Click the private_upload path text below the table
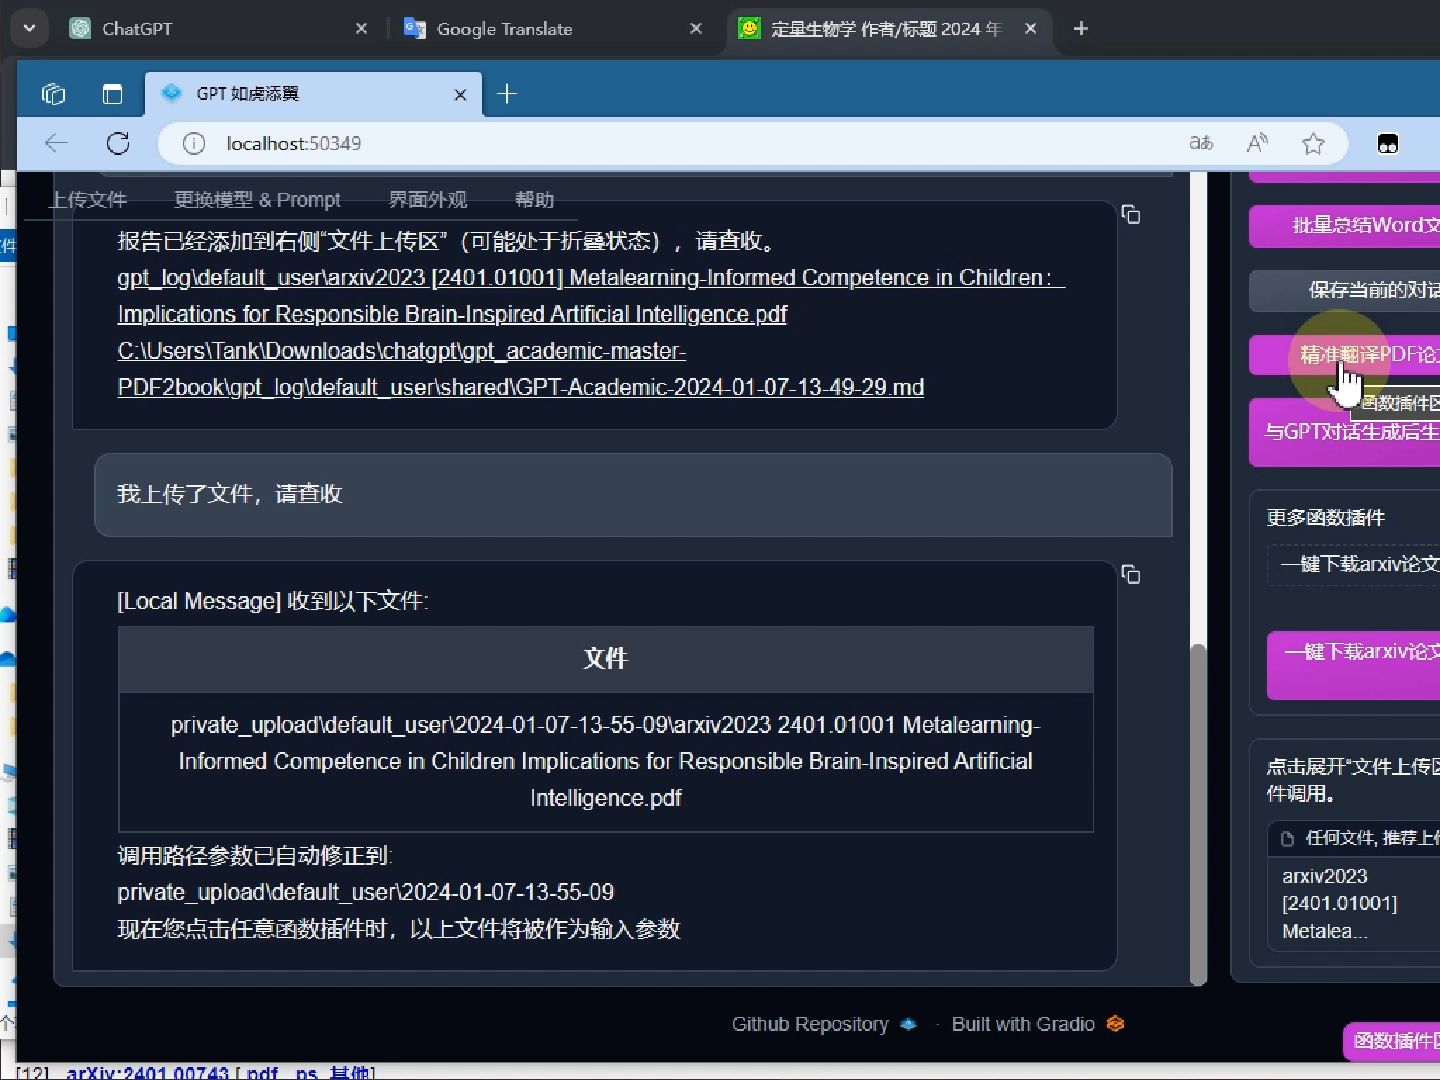Viewport: 1440px width, 1080px height. tap(365, 893)
